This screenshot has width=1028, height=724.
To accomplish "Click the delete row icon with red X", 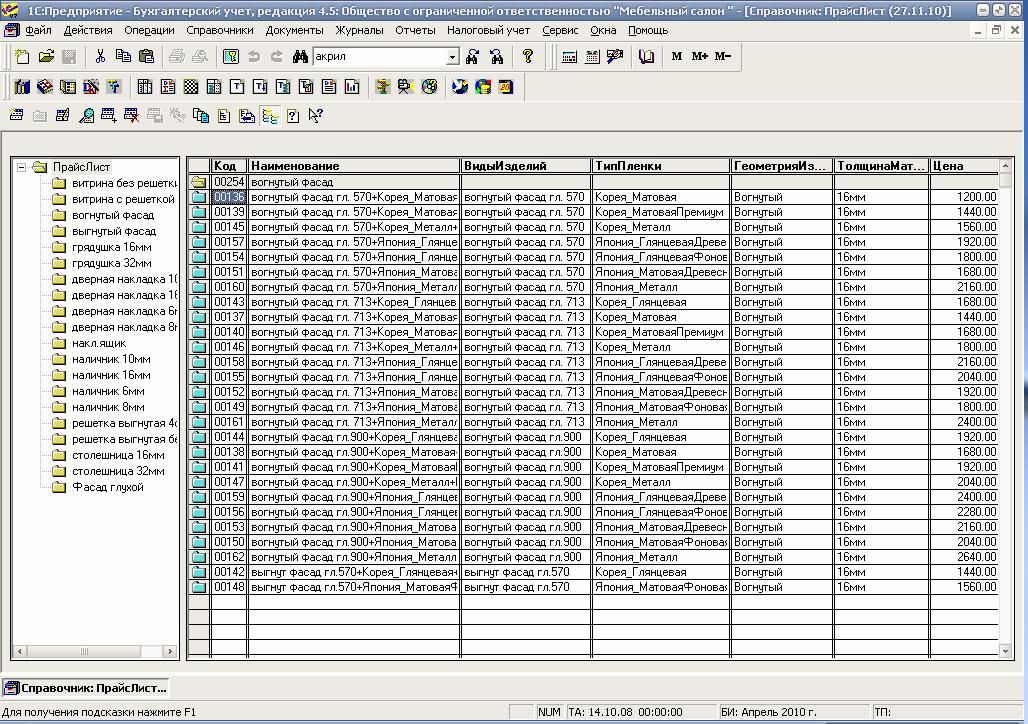I will 131,116.
